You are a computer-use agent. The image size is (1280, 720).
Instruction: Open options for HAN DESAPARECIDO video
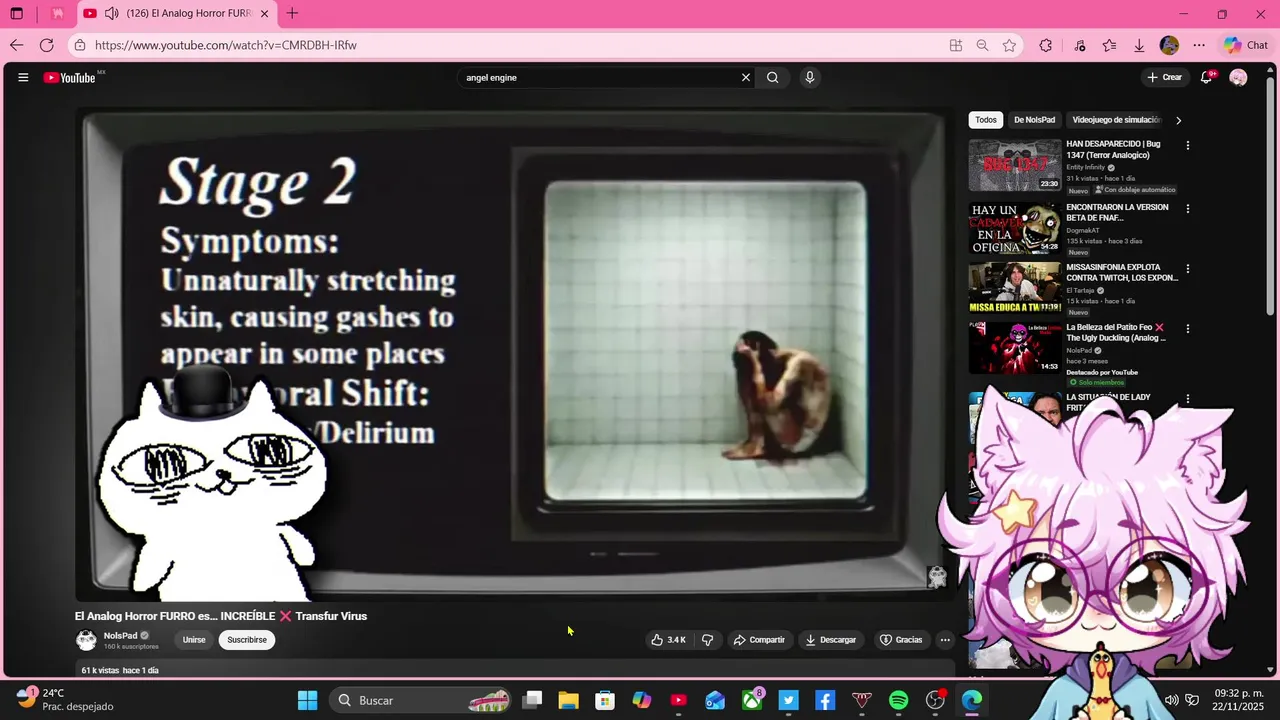coord(1187,145)
